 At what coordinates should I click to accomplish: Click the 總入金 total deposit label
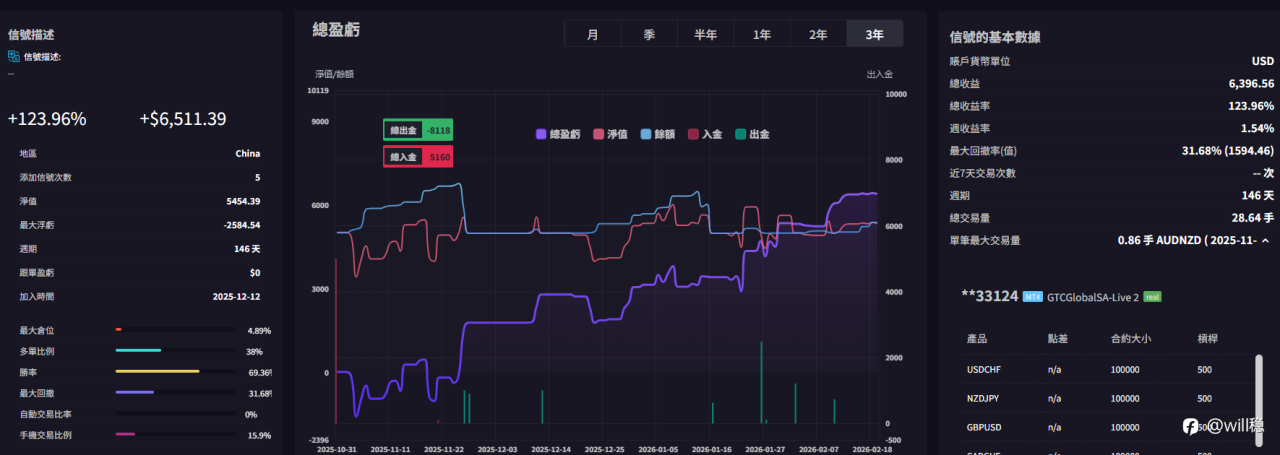click(x=402, y=157)
